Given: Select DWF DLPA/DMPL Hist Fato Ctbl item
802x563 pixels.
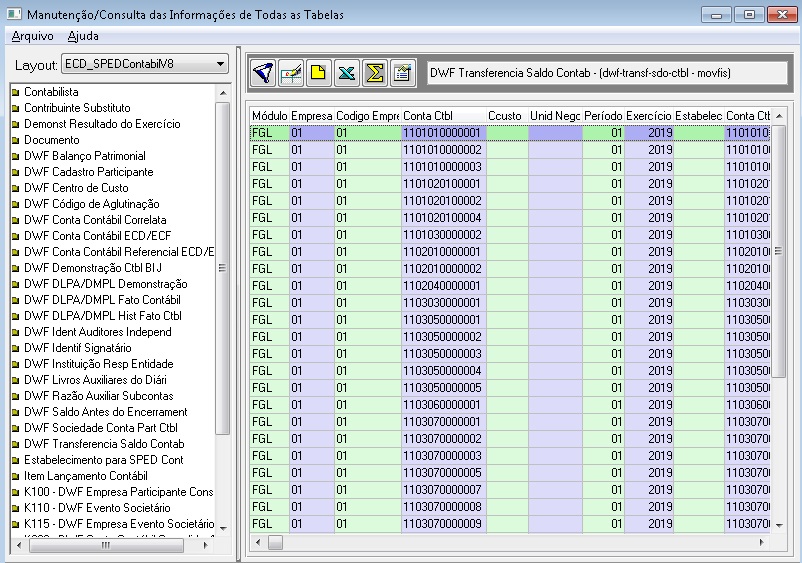Looking at the screenshot, I should click(x=103, y=316).
